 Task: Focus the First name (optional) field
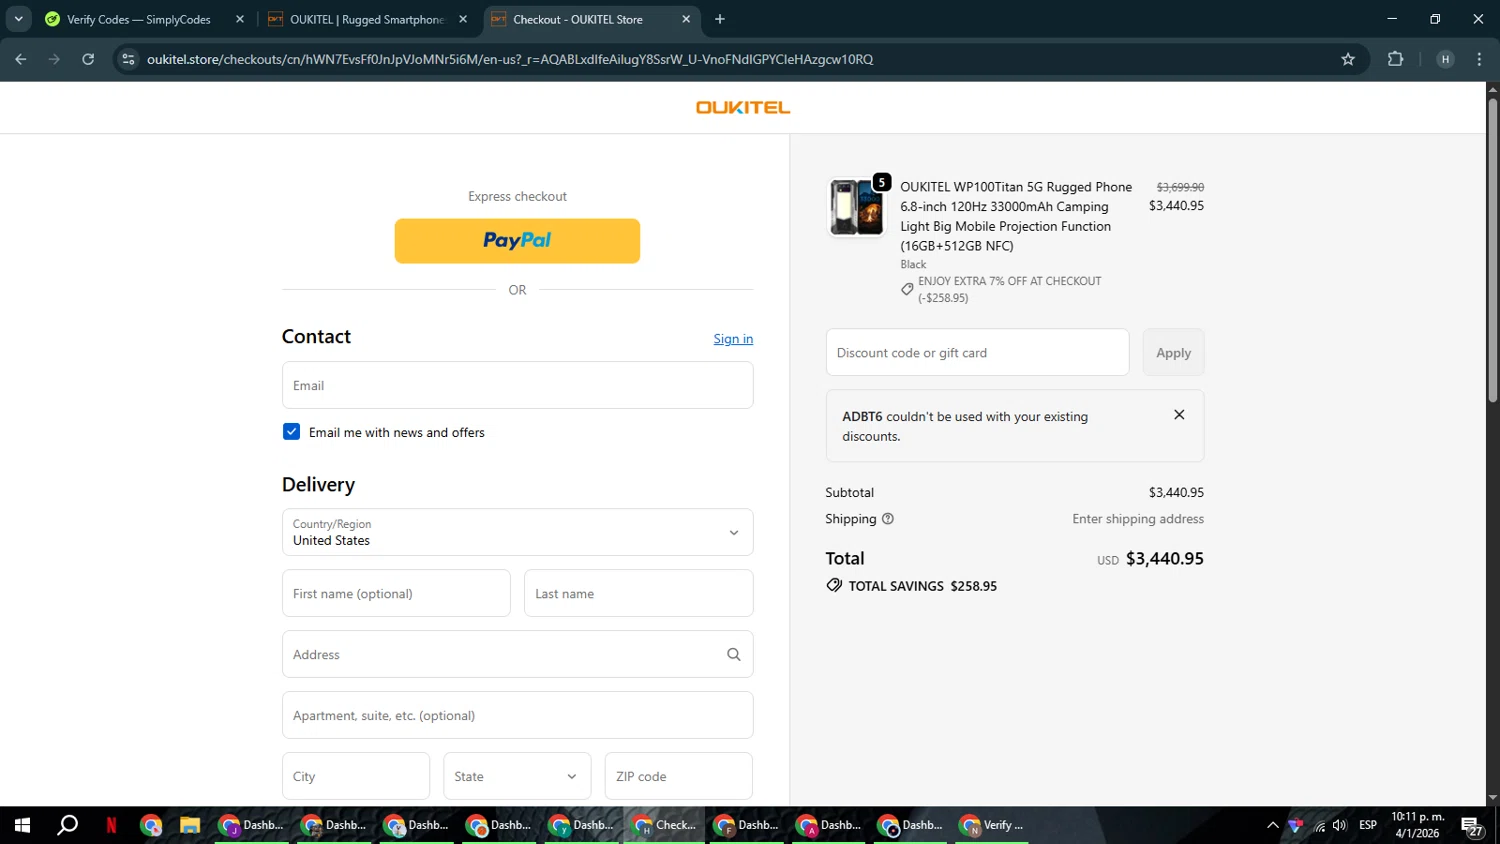[x=396, y=593]
